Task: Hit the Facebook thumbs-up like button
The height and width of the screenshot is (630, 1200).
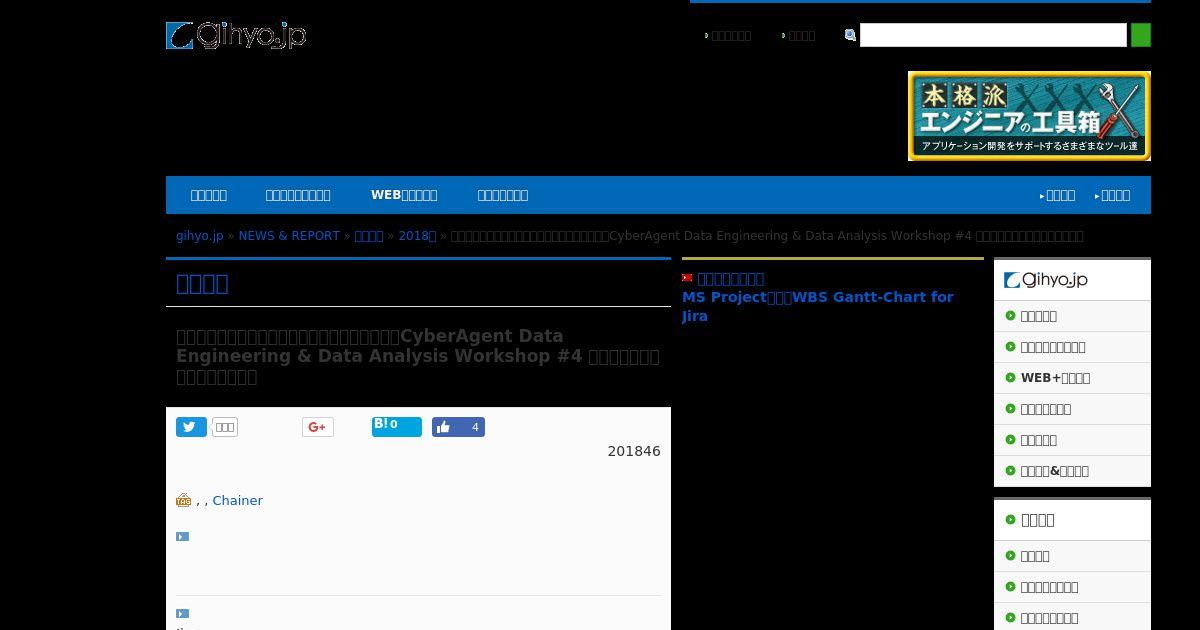Action: click(458, 427)
